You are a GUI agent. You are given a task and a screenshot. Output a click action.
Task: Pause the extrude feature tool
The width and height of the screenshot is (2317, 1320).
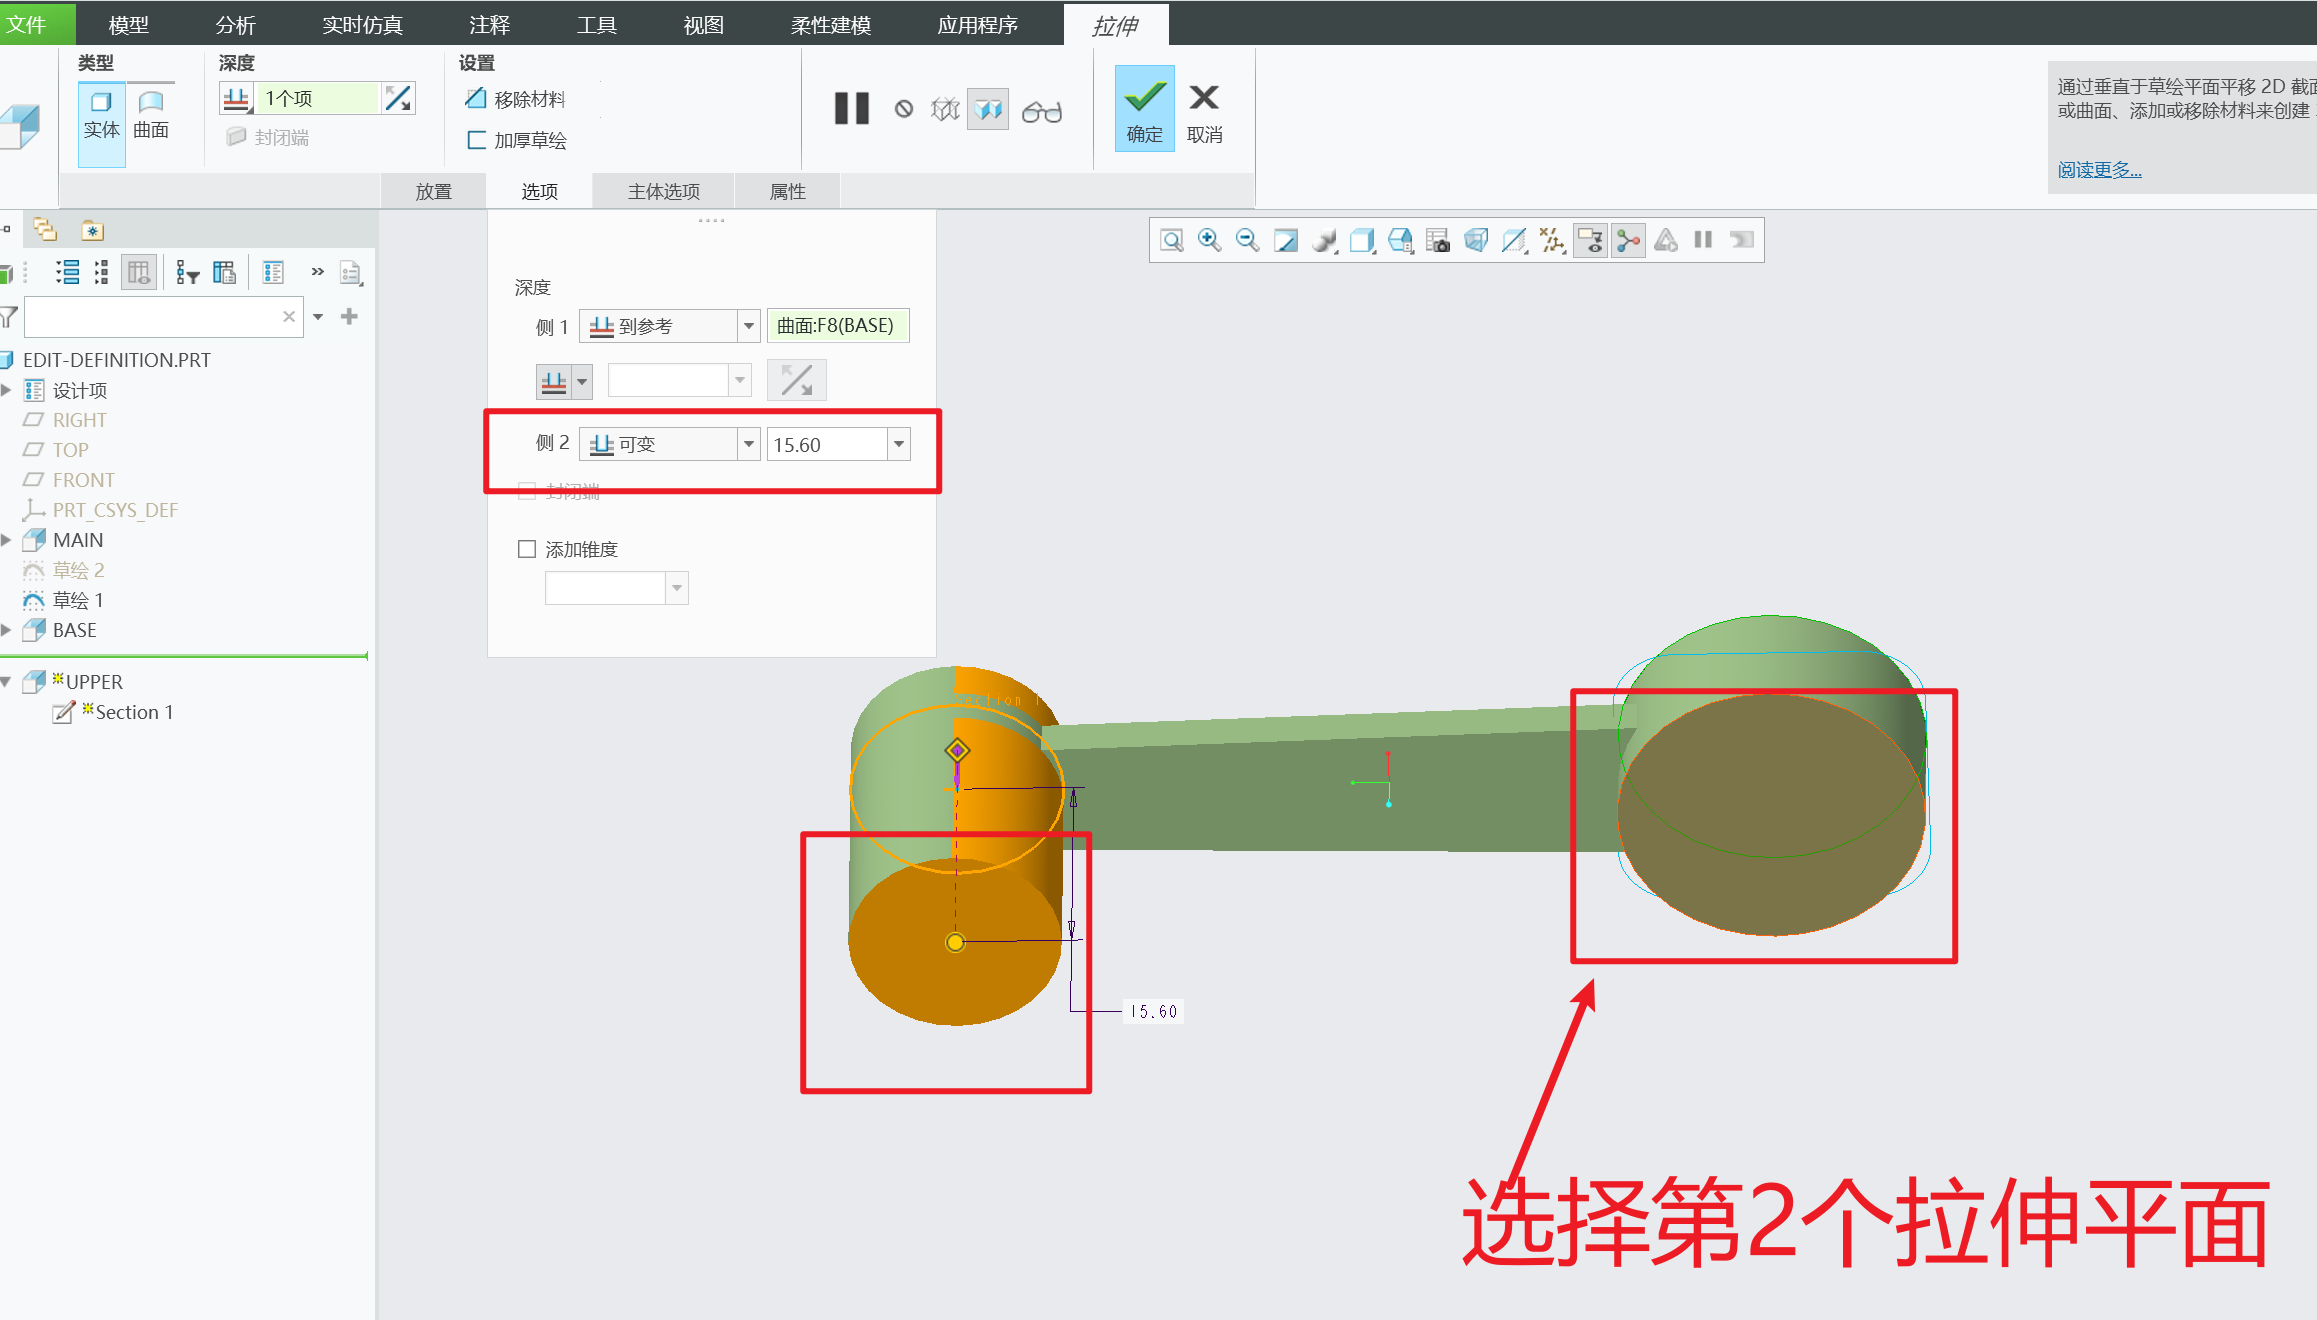tap(852, 108)
